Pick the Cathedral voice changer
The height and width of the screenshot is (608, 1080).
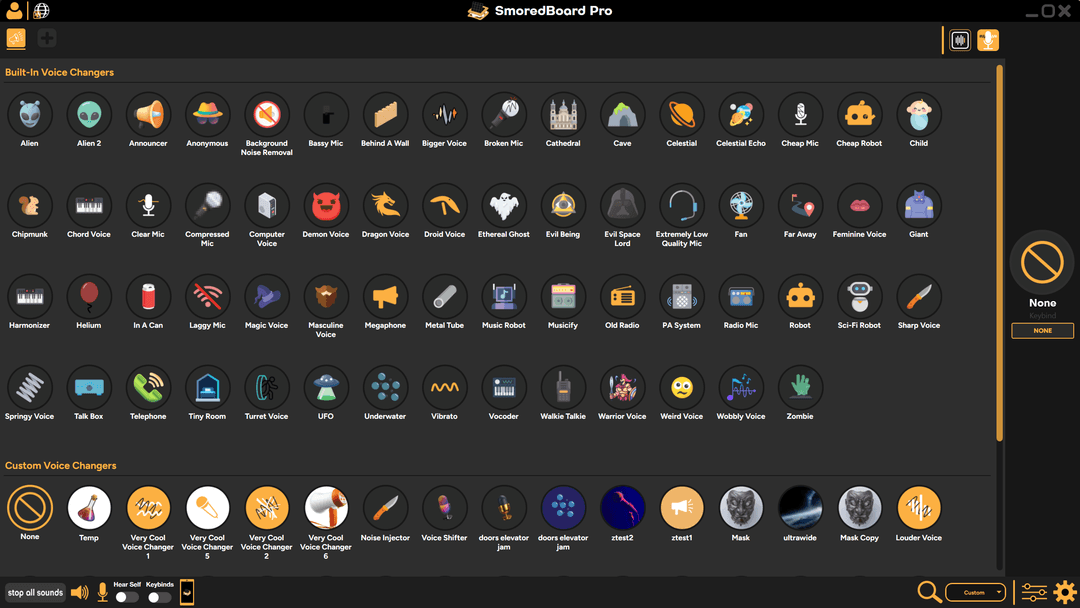563,115
